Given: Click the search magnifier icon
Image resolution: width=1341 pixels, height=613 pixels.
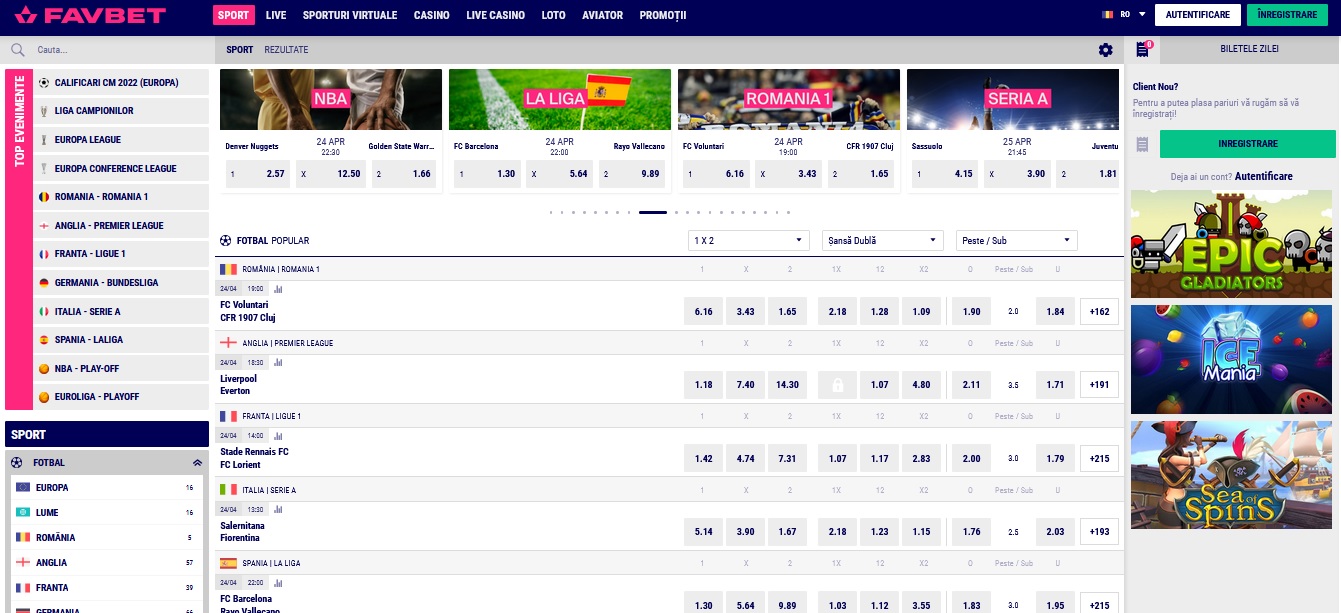Looking at the screenshot, I should pos(18,50).
